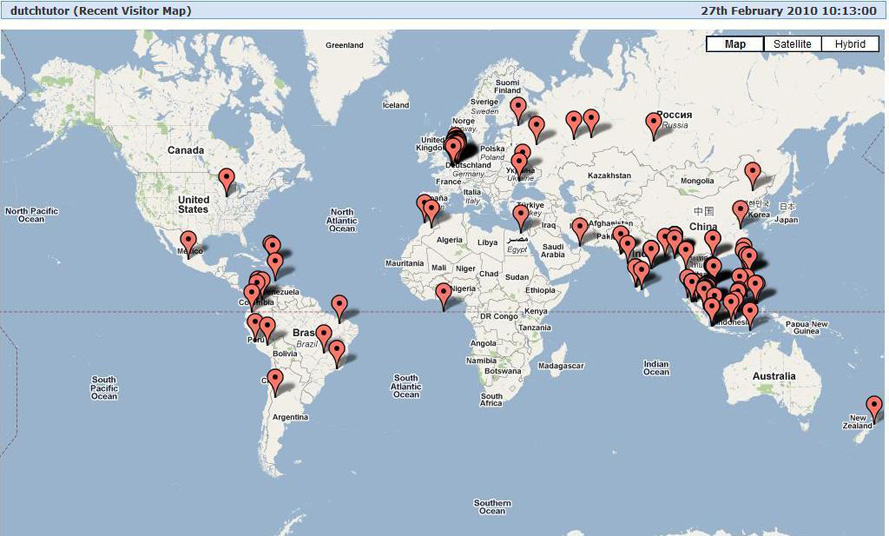
Task: Click the visitor pin in Egypt
Action: click(520, 218)
